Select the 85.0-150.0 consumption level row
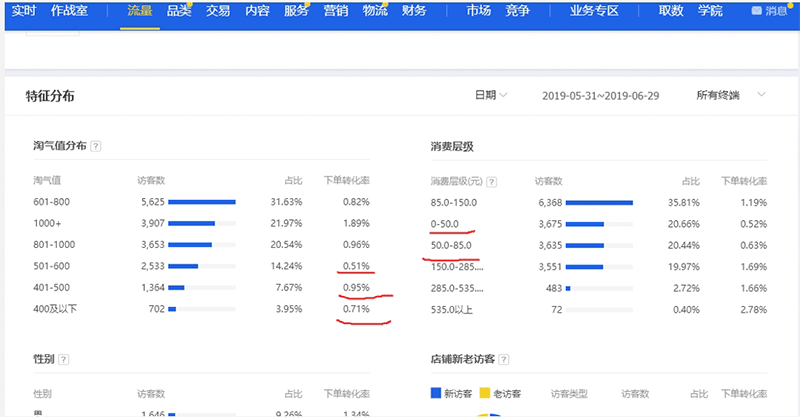Image resolution: width=800 pixels, height=417 pixels. pos(453,201)
